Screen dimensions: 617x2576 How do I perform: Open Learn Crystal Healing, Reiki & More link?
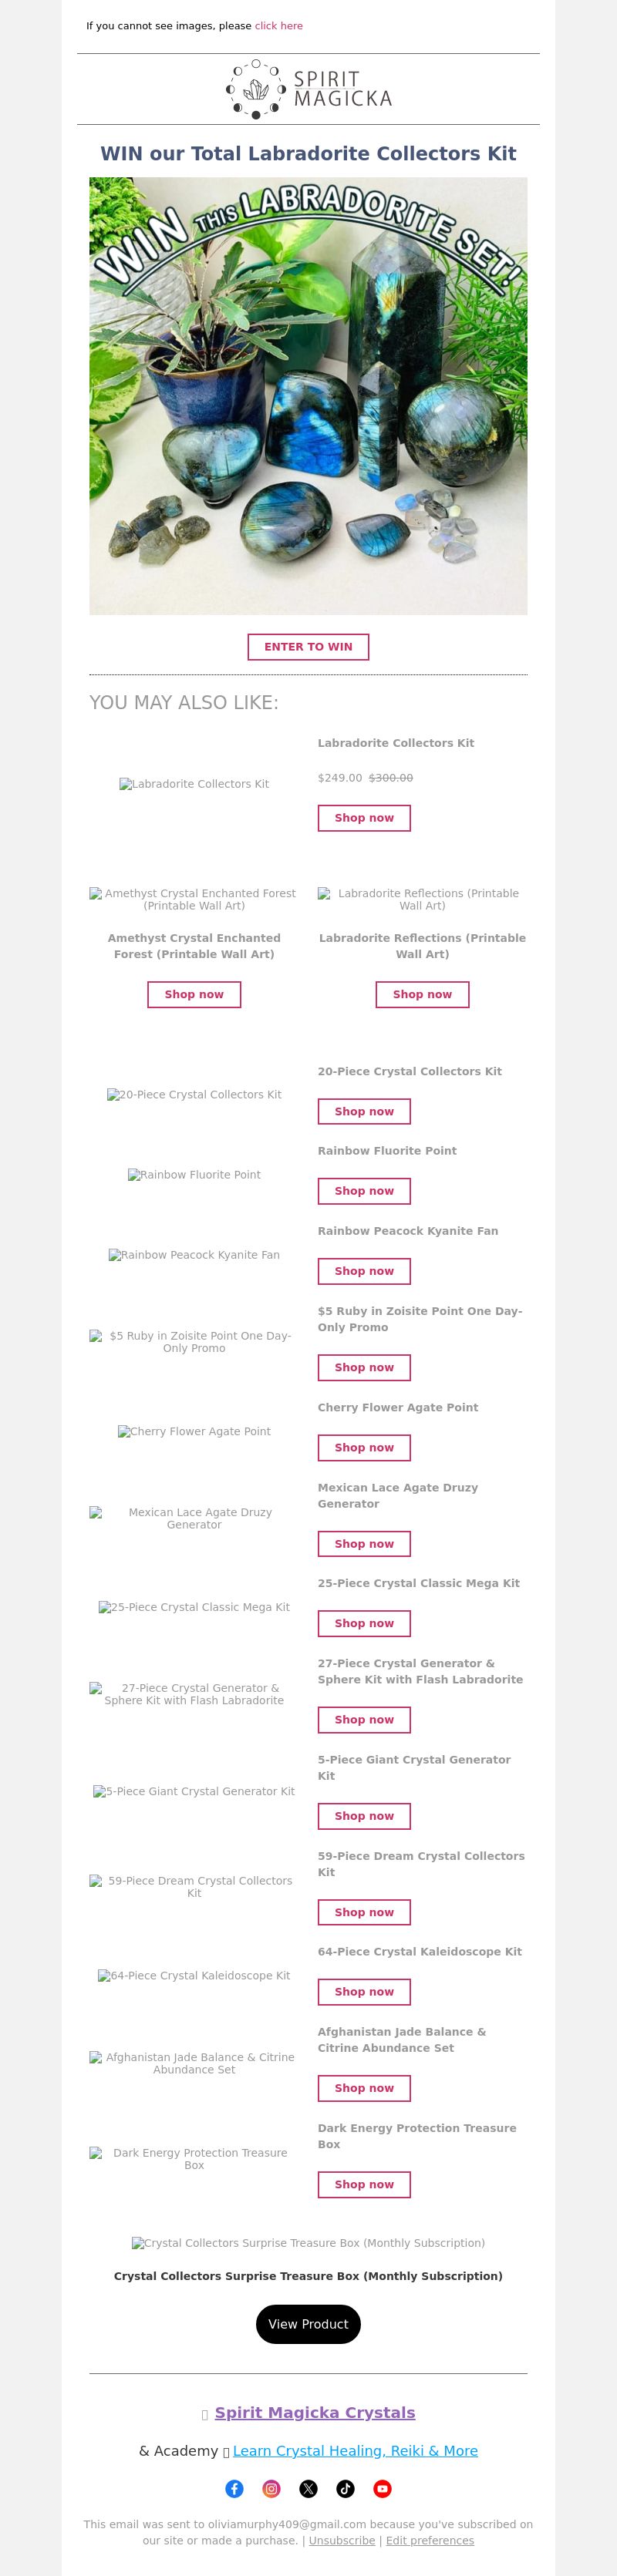tap(355, 2451)
